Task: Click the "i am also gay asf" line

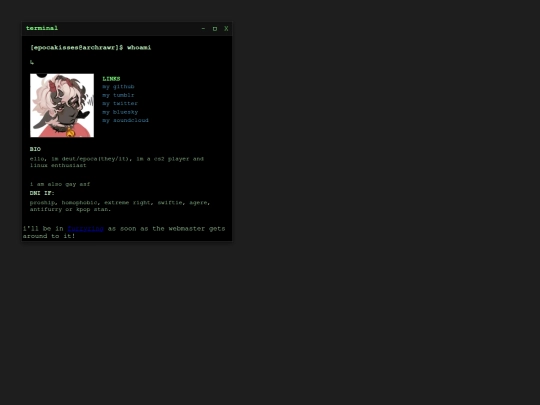Action: point(60,184)
